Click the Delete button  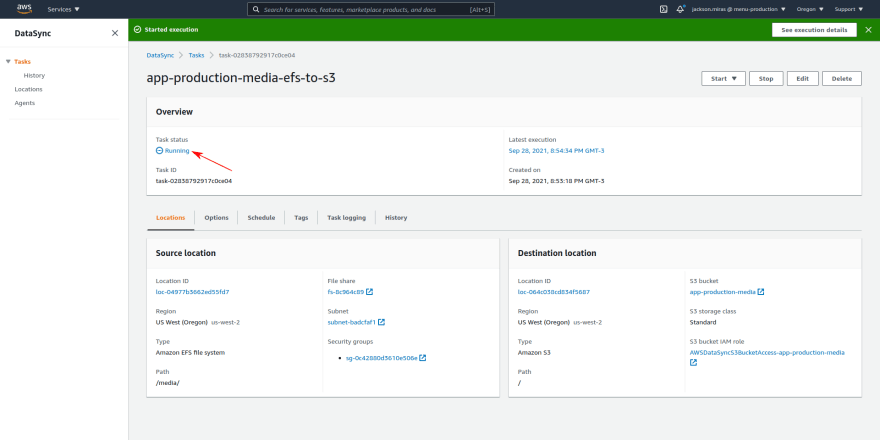click(842, 79)
